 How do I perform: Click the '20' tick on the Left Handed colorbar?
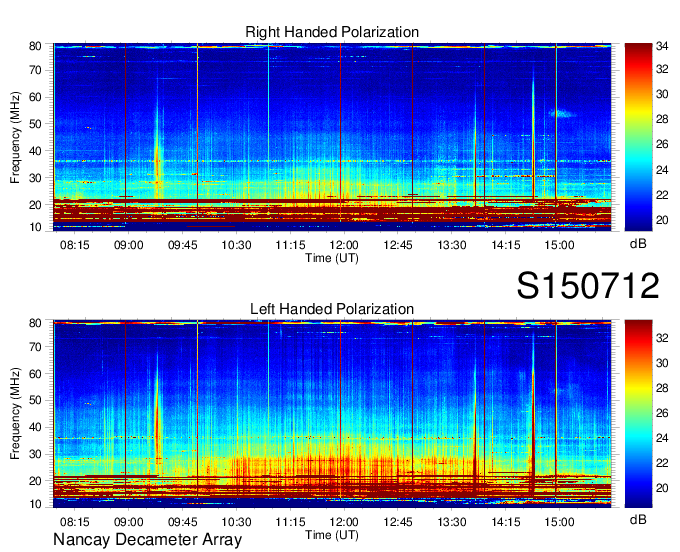662,488
